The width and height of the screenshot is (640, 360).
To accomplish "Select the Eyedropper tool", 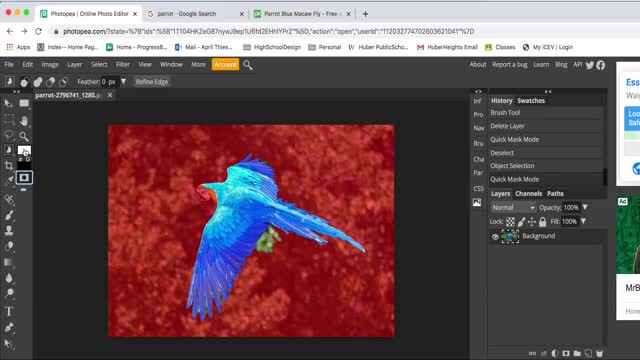I will (x=9, y=180).
